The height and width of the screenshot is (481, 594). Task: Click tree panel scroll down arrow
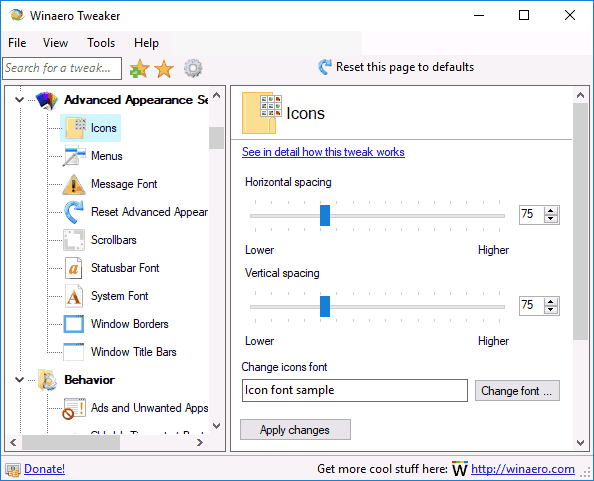tap(216, 426)
